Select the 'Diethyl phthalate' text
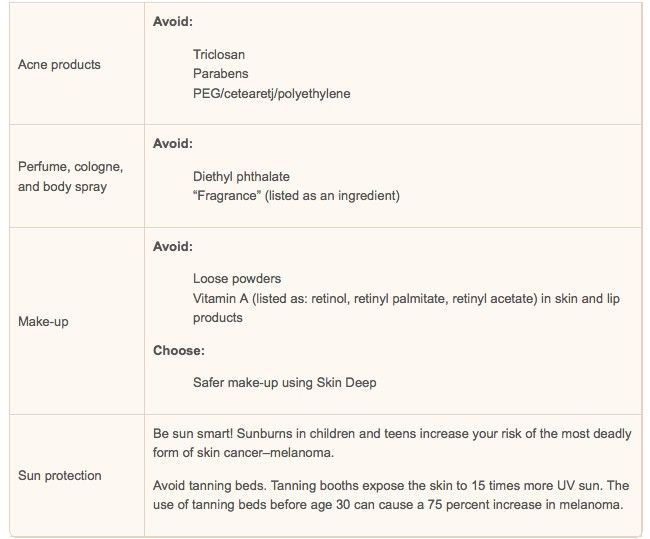The height and width of the screenshot is (539, 650). (x=241, y=177)
